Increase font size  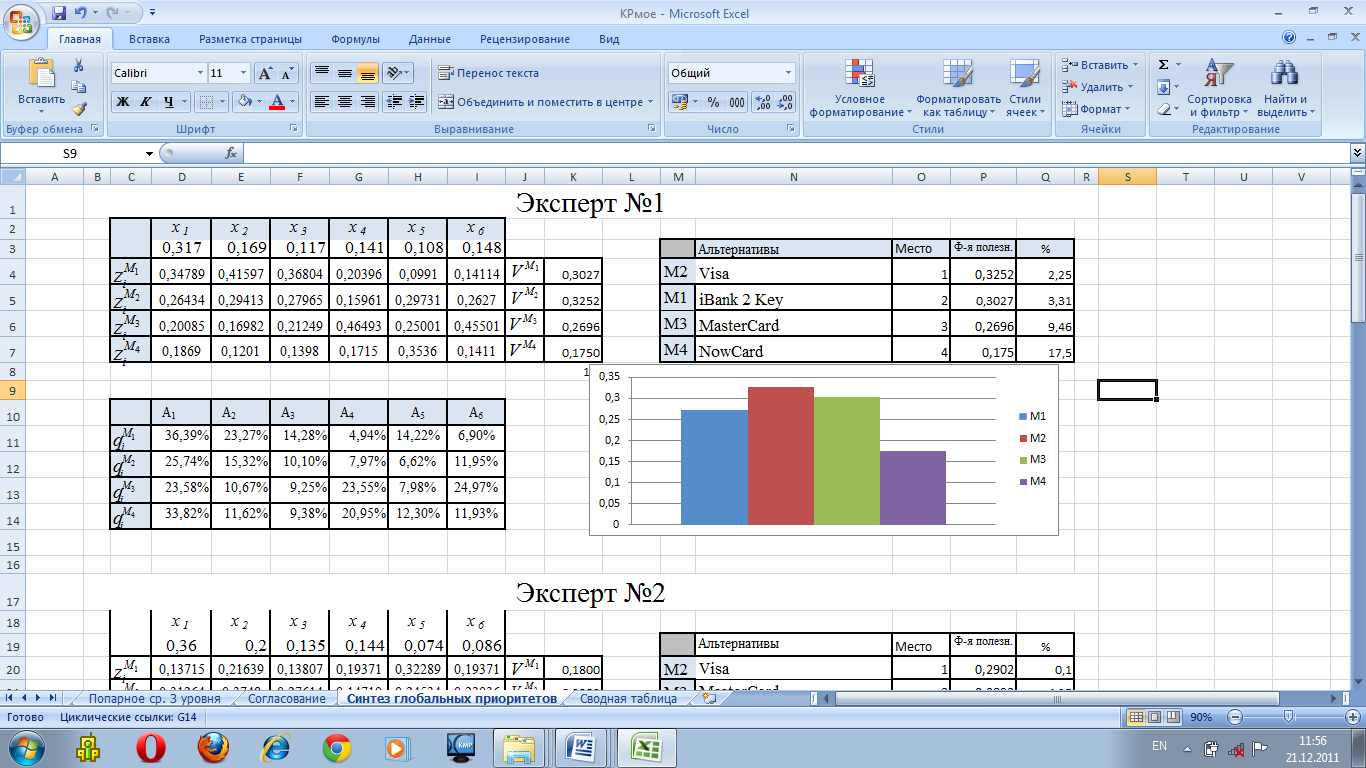coord(265,73)
